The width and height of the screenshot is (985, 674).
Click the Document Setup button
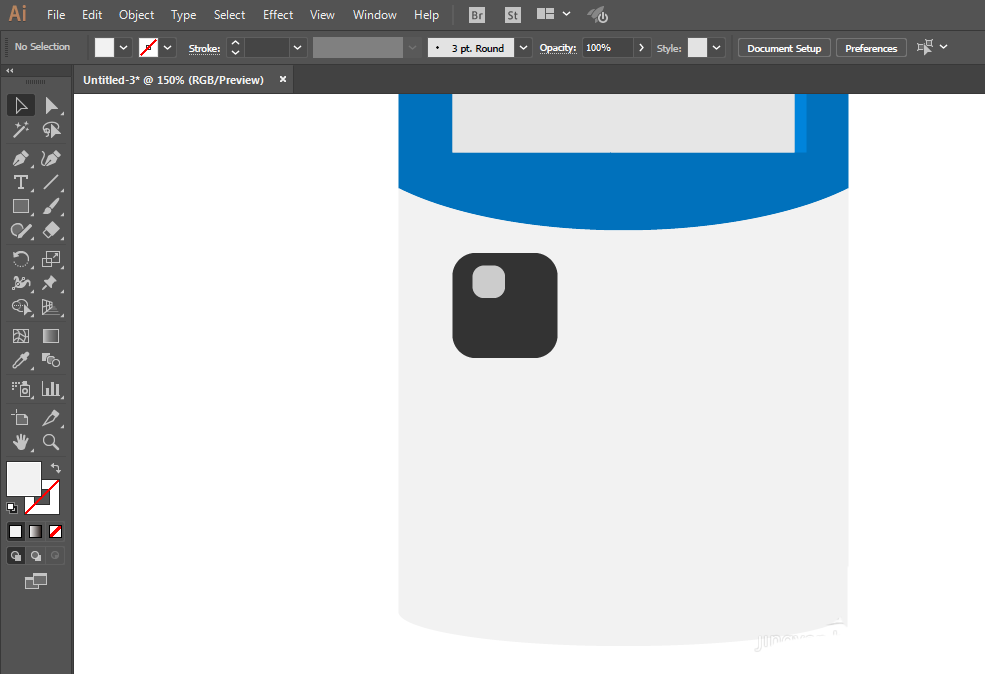(784, 48)
